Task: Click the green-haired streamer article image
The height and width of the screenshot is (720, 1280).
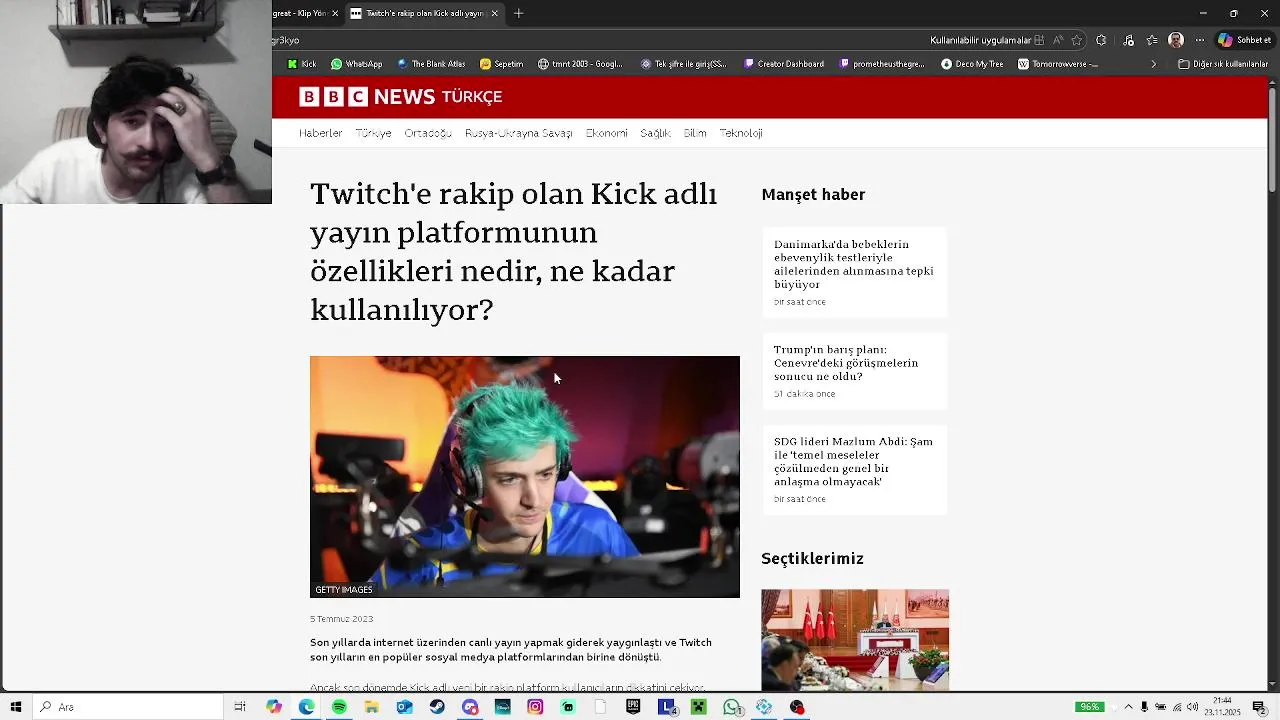Action: coord(525,477)
